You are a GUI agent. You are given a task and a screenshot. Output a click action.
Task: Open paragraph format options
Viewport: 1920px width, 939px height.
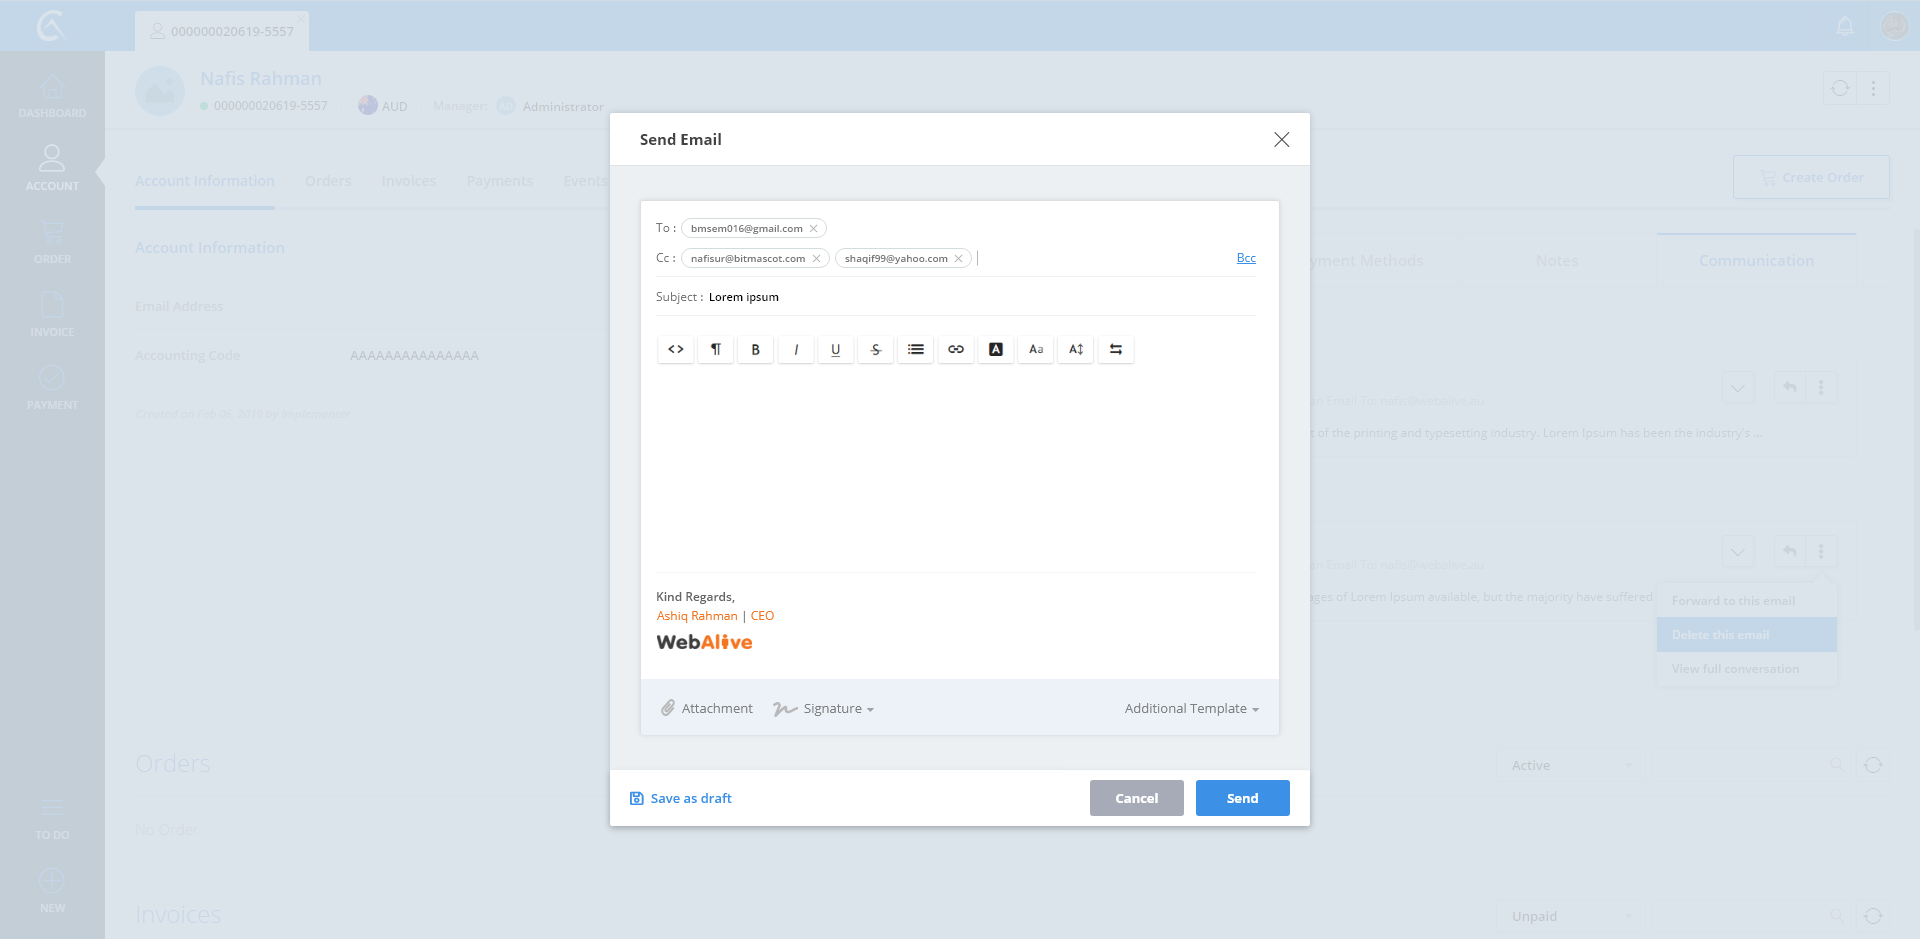tap(716, 349)
